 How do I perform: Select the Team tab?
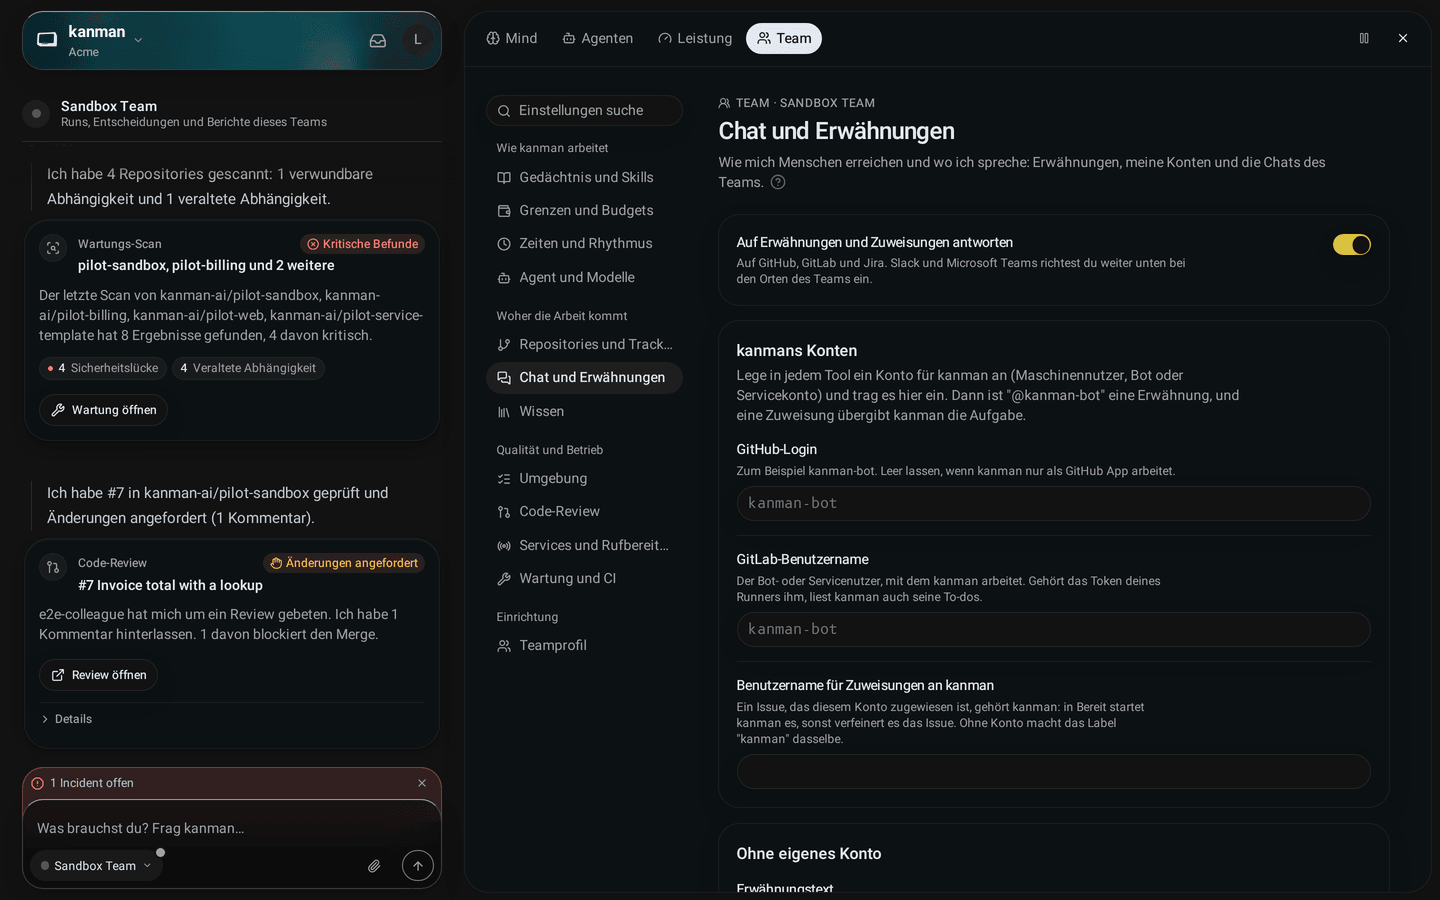click(x=784, y=38)
